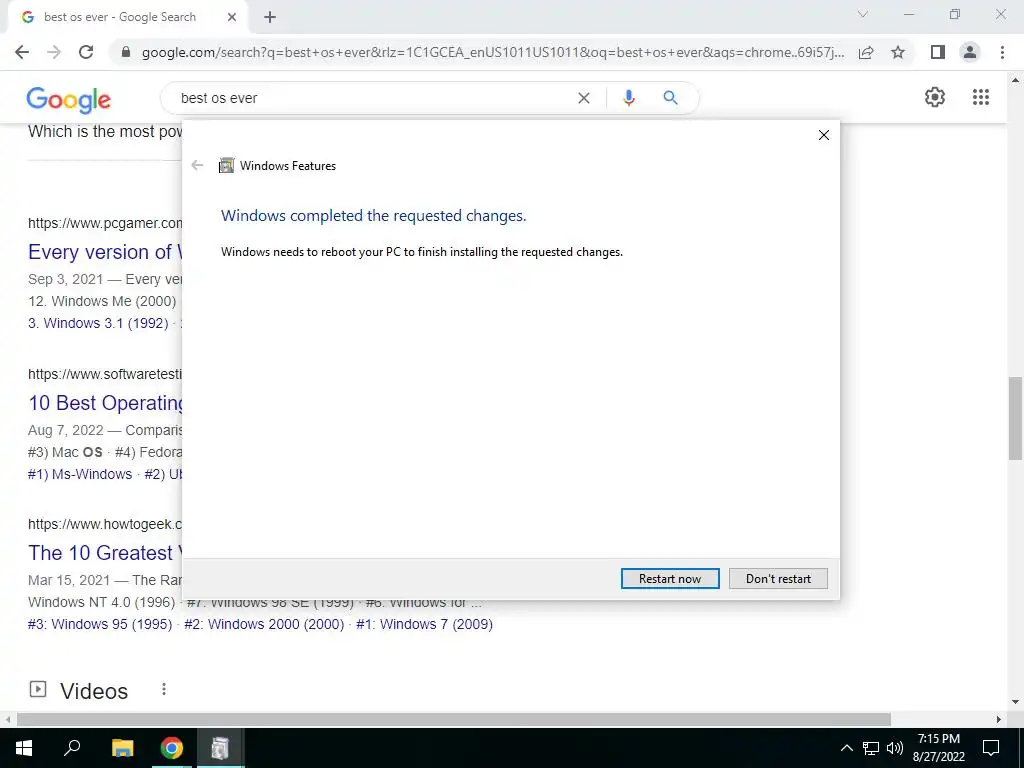Image resolution: width=1024 pixels, height=768 pixels.
Task: Open taskbar search magnifier
Action: coord(72,748)
